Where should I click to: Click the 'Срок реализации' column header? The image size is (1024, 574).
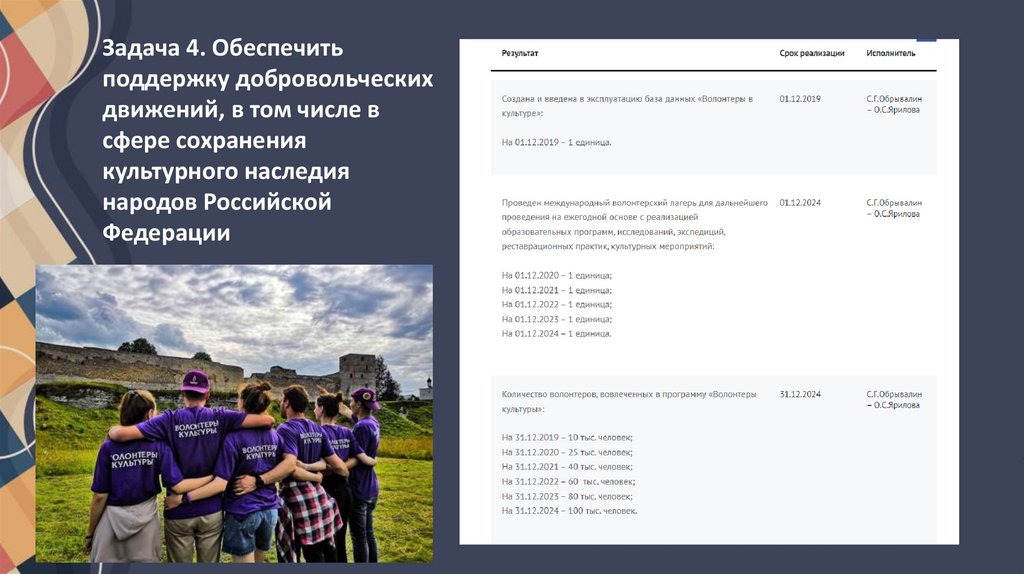[812, 54]
